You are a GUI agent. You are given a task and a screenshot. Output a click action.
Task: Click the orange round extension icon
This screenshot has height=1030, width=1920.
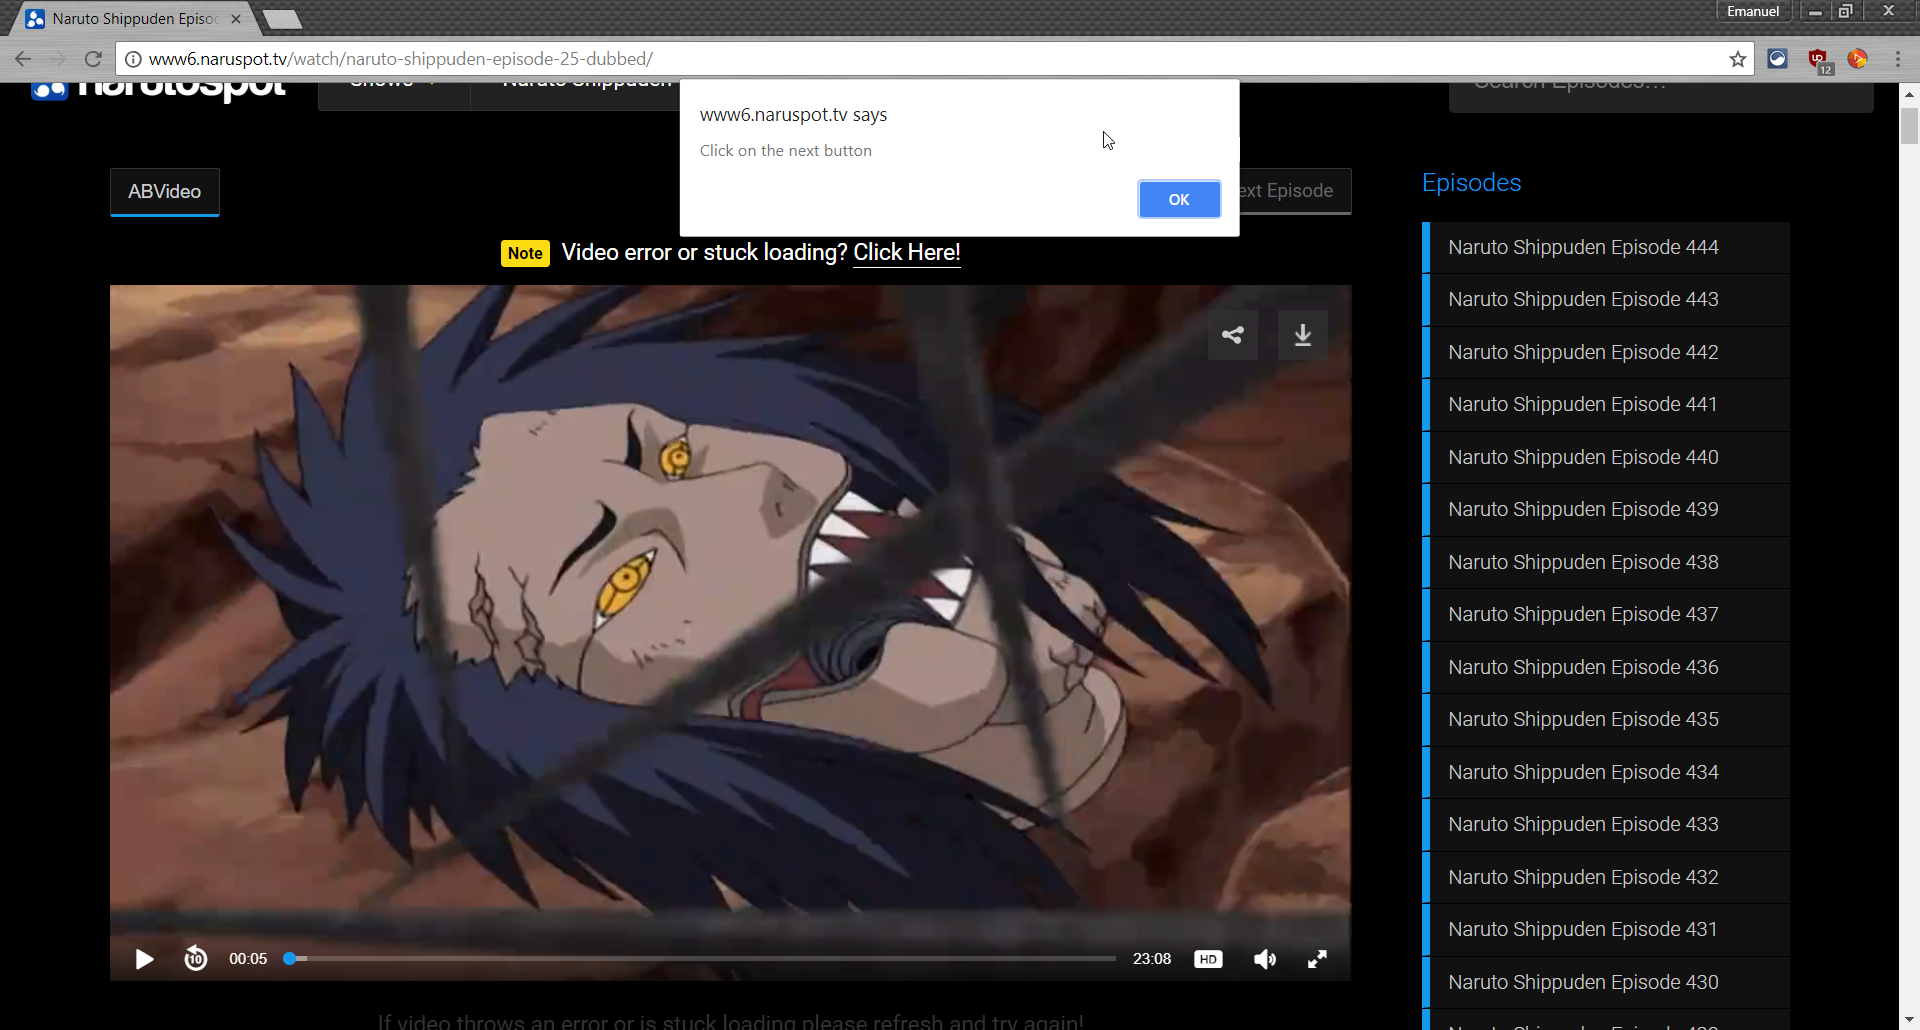click(x=1858, y=59)
